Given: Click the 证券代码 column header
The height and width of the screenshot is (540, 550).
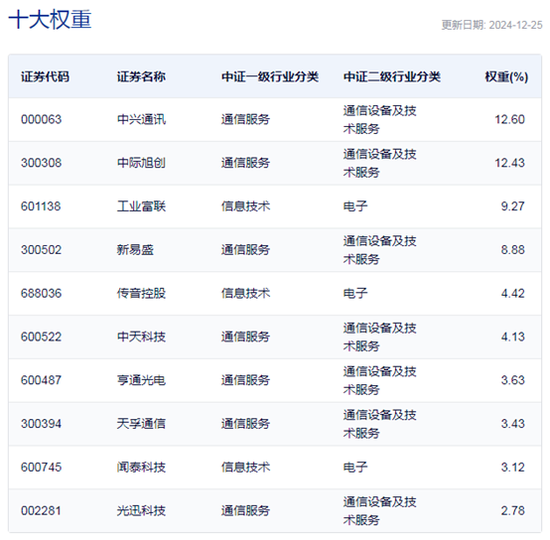Looking at the screenshot, I should (x=45, y=76).
